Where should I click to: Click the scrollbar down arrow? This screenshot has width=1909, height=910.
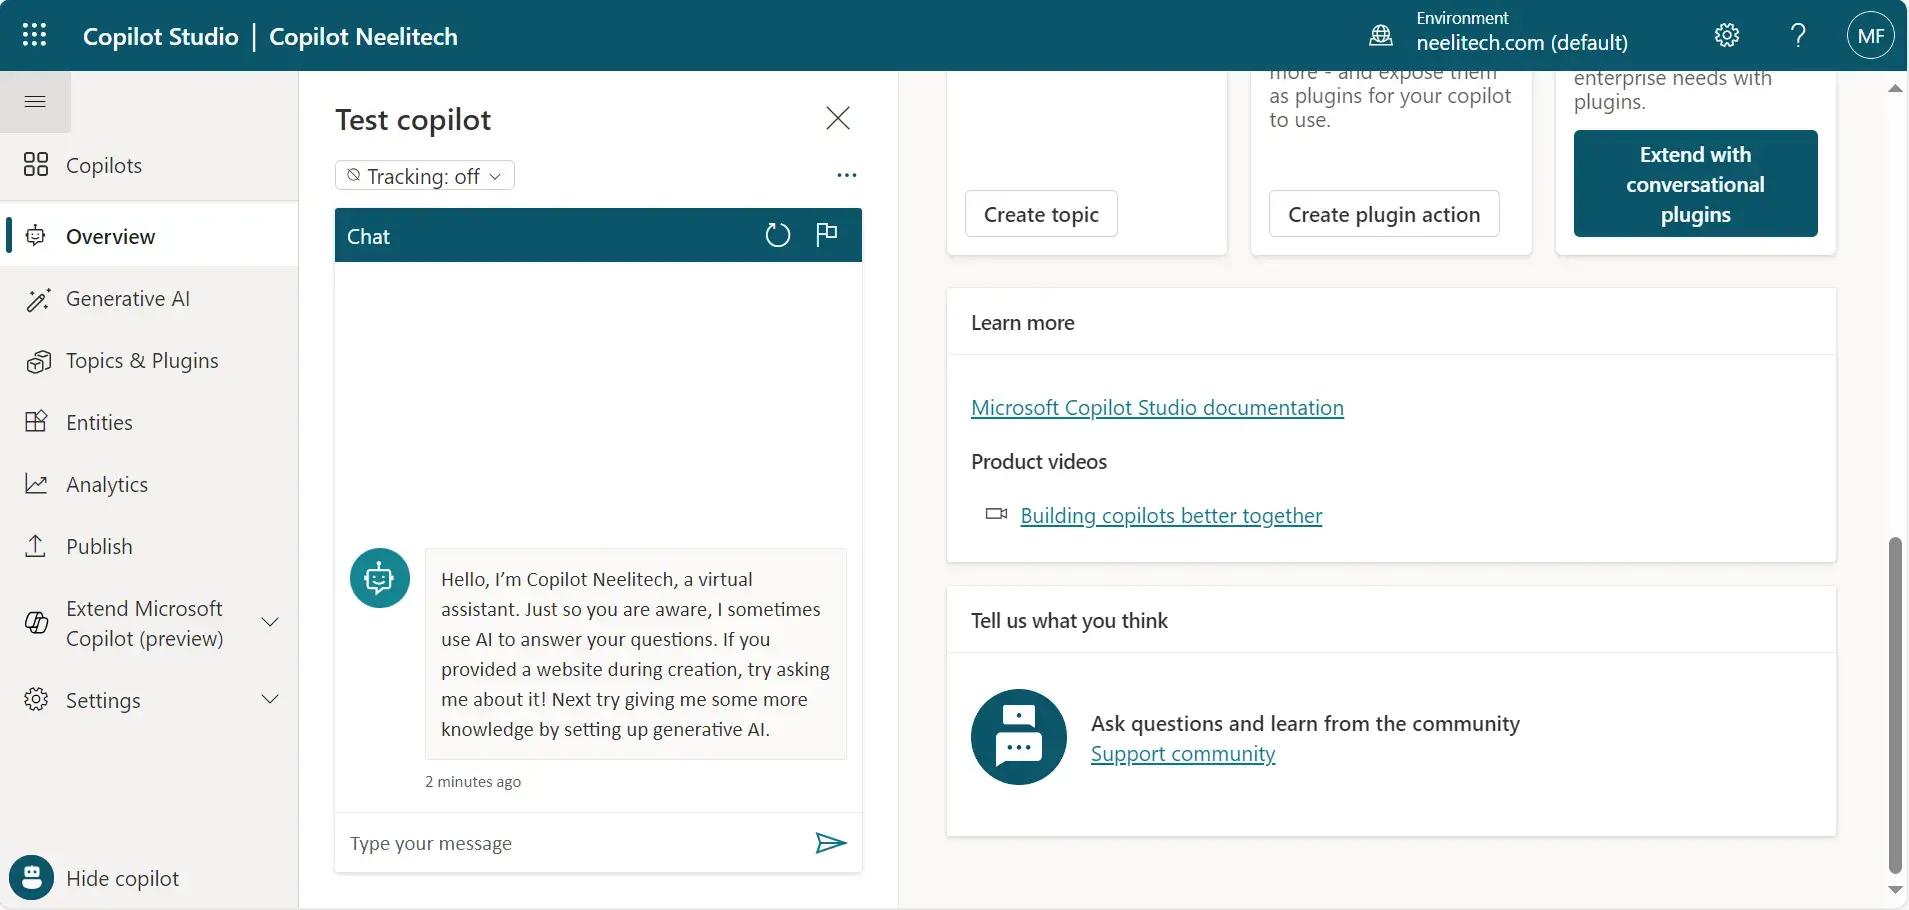coord(1894,889)
